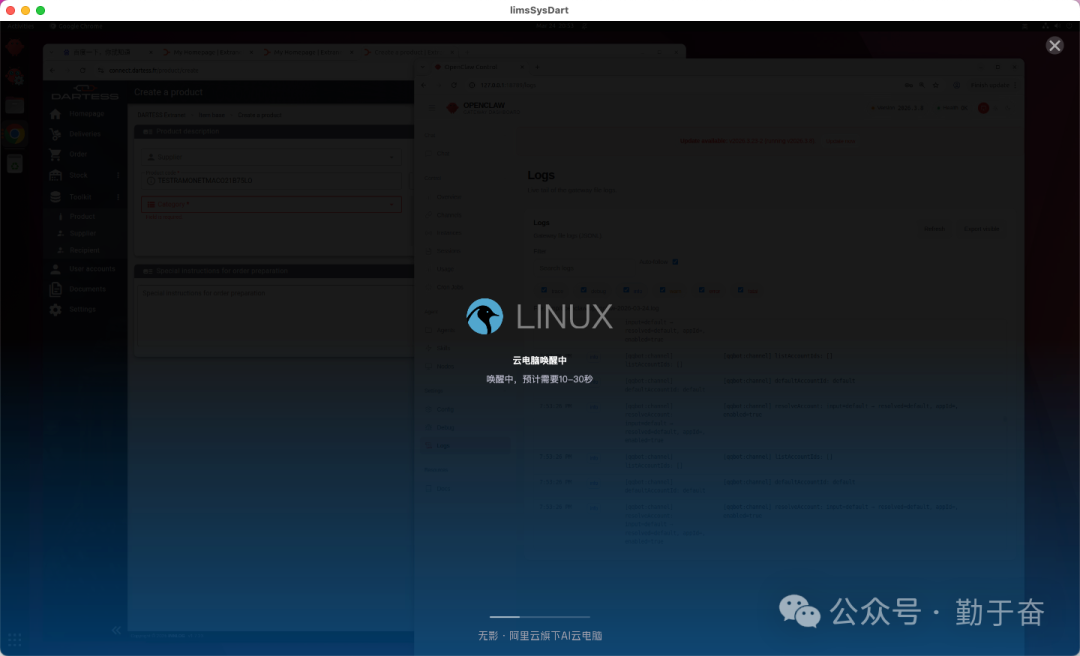Expand the Toolkit submenu dots in Dartess
Image resolution: width=1080 pixels, height=656 pixels.
[118, 197]
